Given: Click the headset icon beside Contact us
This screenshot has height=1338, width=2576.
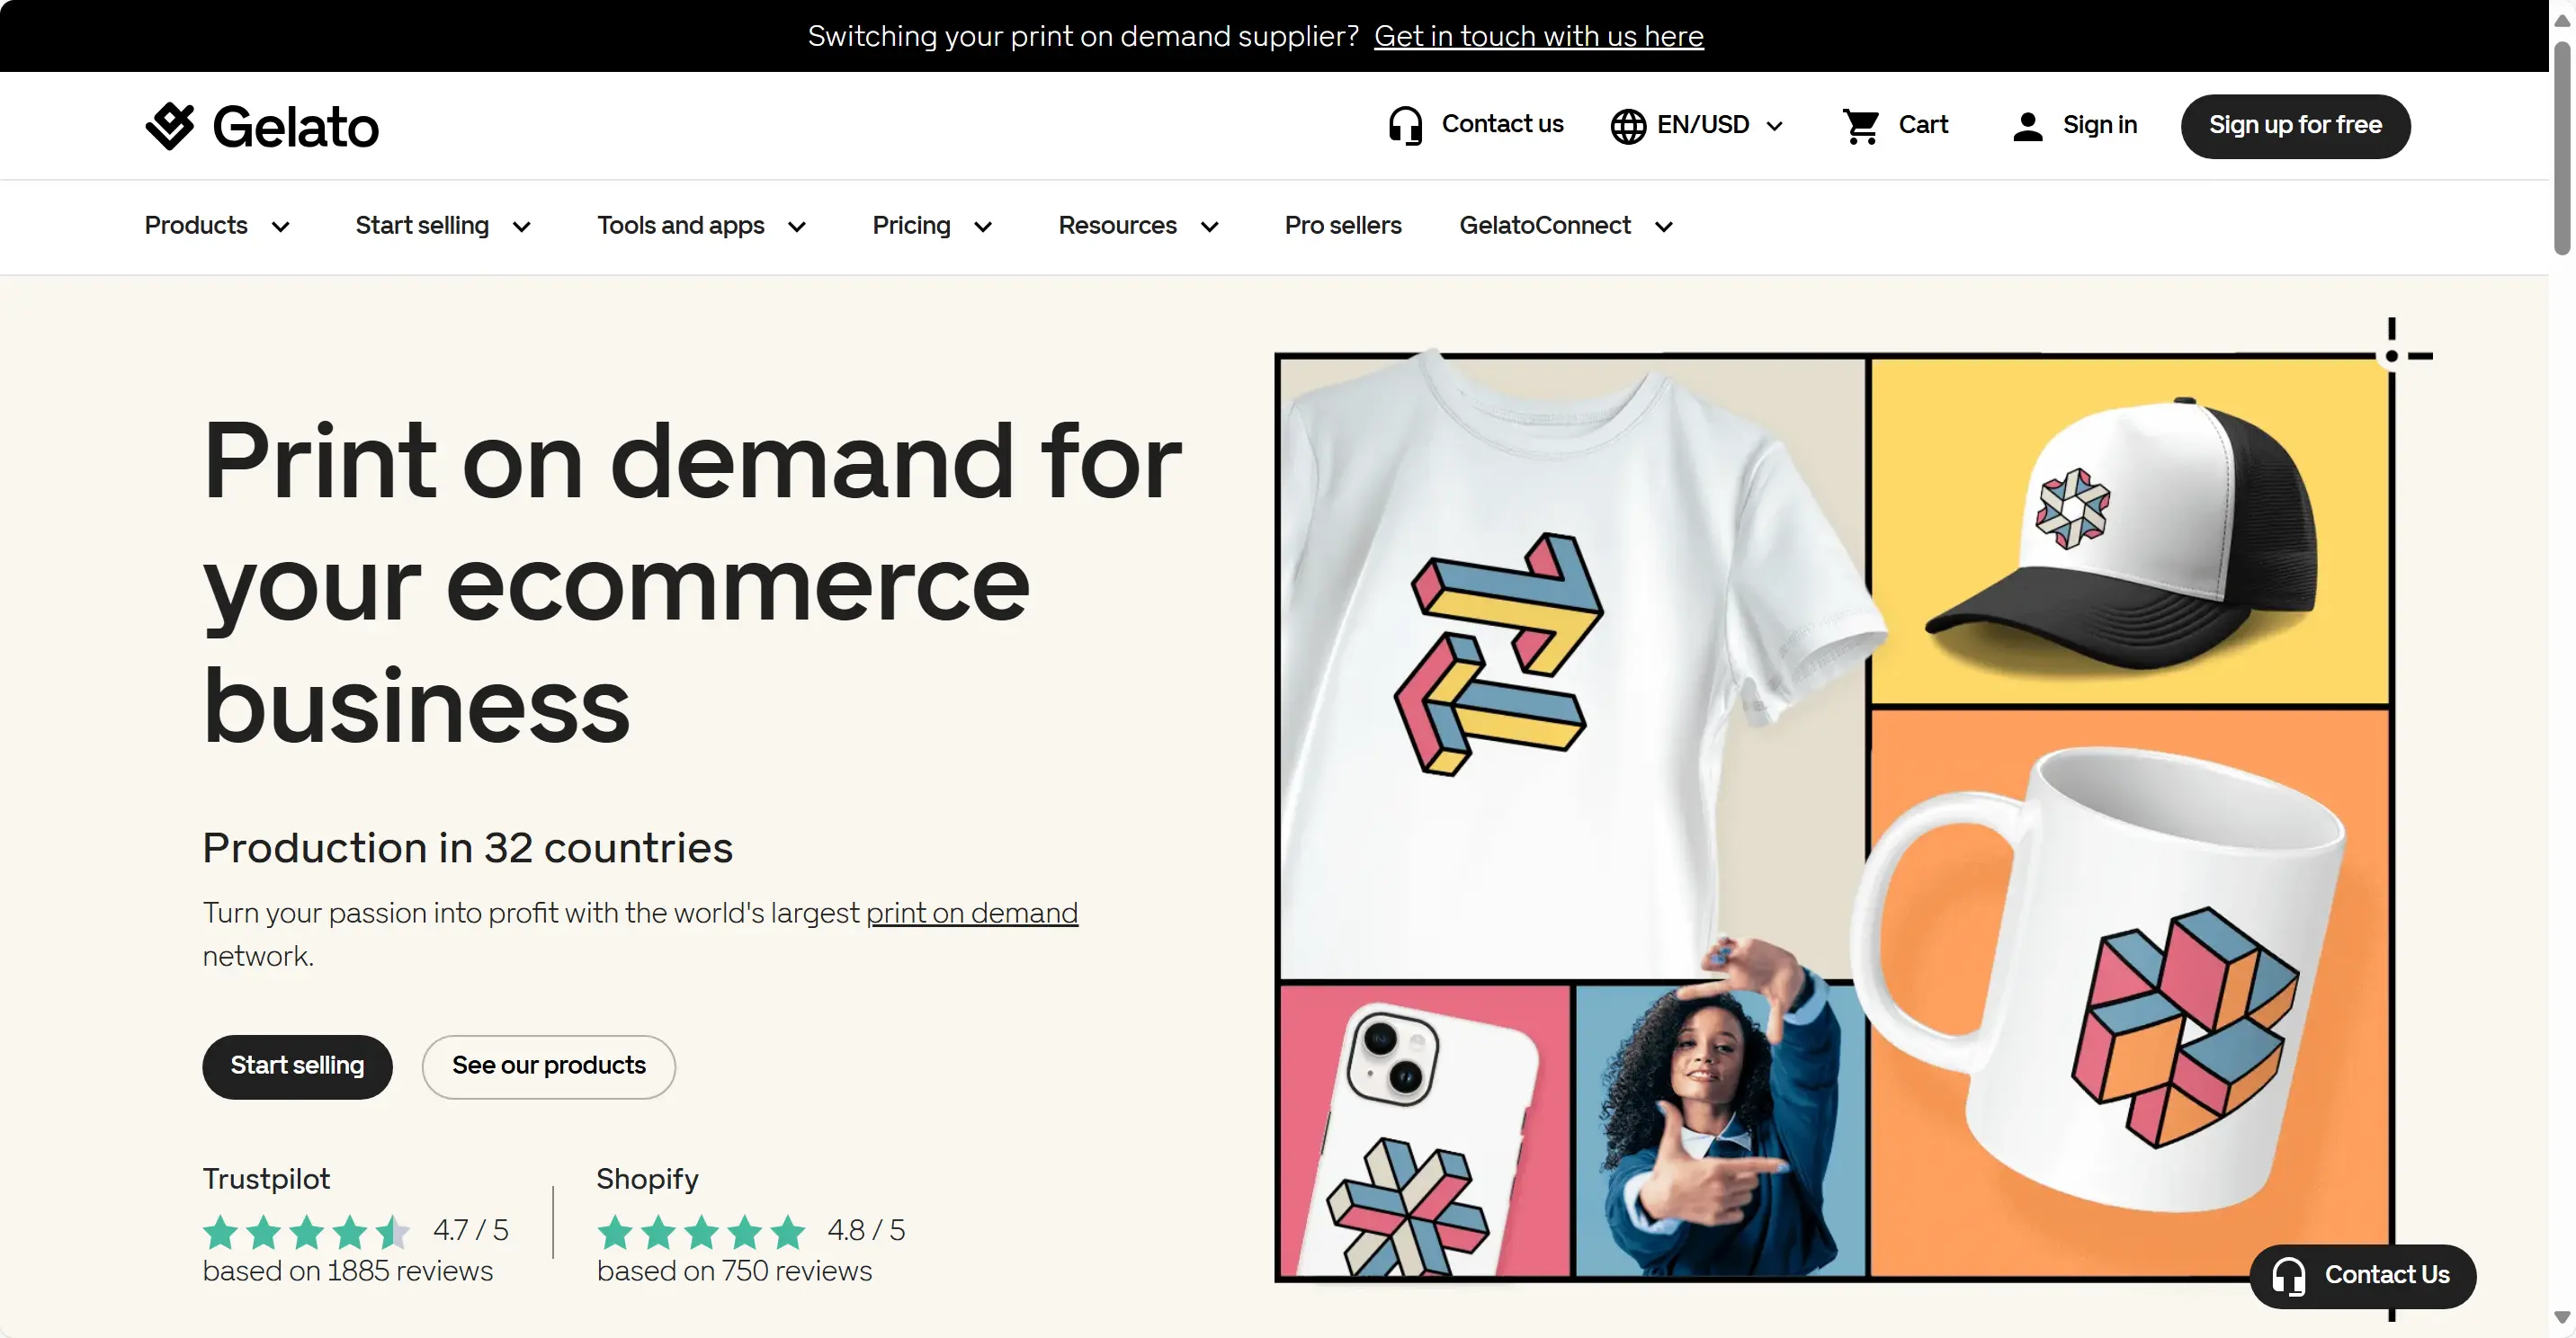Looking at the screenshot, I should click(x=1405, y=126).
